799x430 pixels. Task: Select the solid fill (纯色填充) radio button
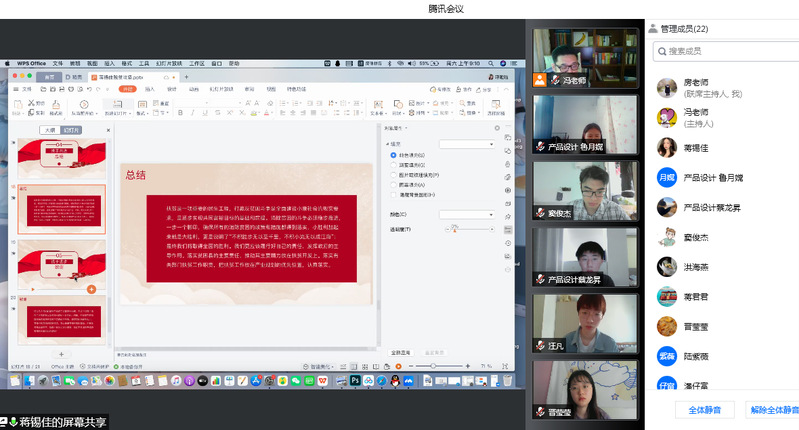(x=393, y=156)
